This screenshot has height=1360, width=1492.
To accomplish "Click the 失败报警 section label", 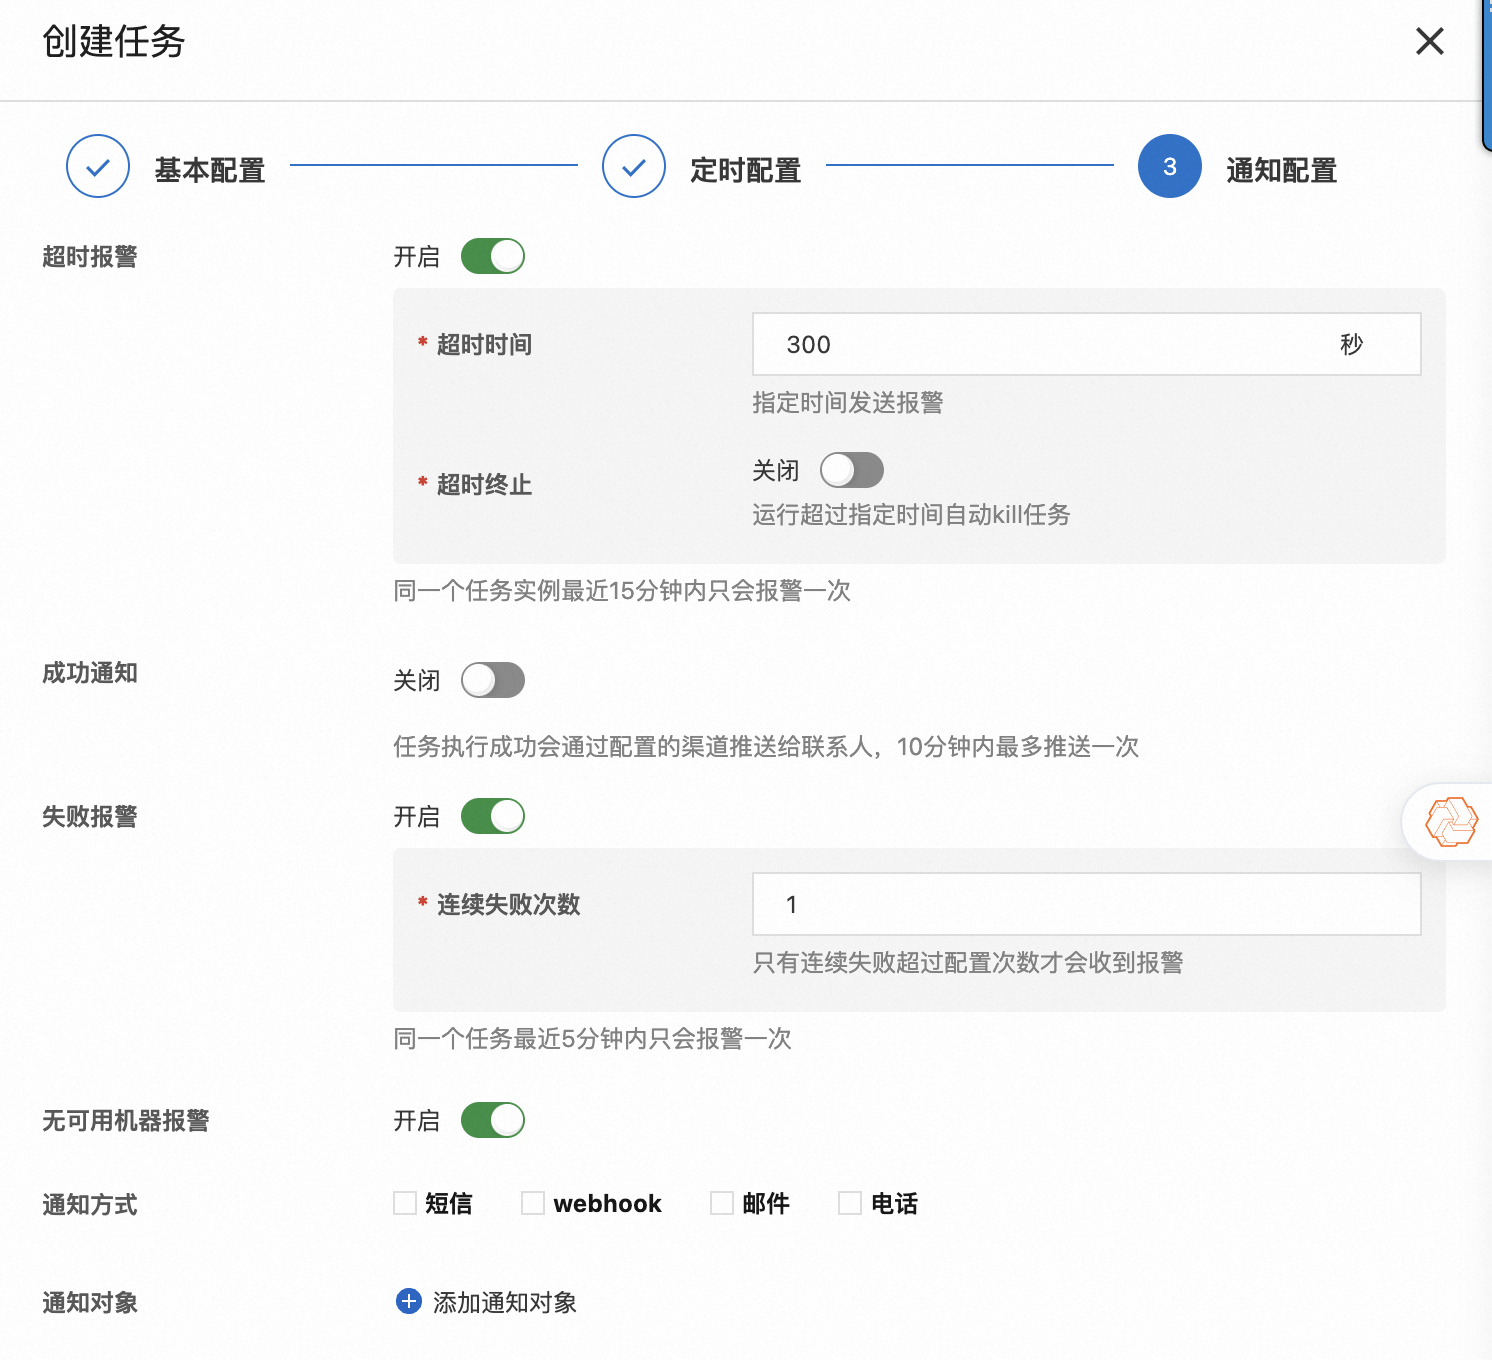I will 90,817.
